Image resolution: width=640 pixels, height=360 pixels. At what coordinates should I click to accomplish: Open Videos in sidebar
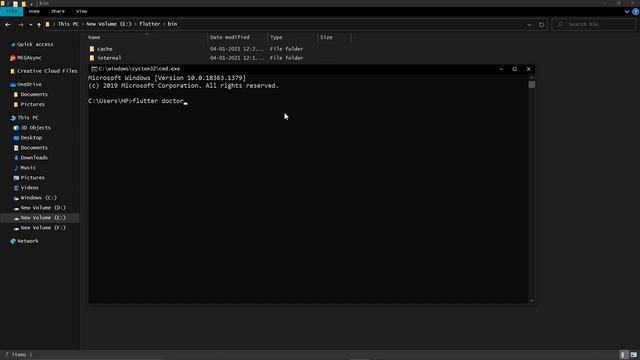[29, 188]
